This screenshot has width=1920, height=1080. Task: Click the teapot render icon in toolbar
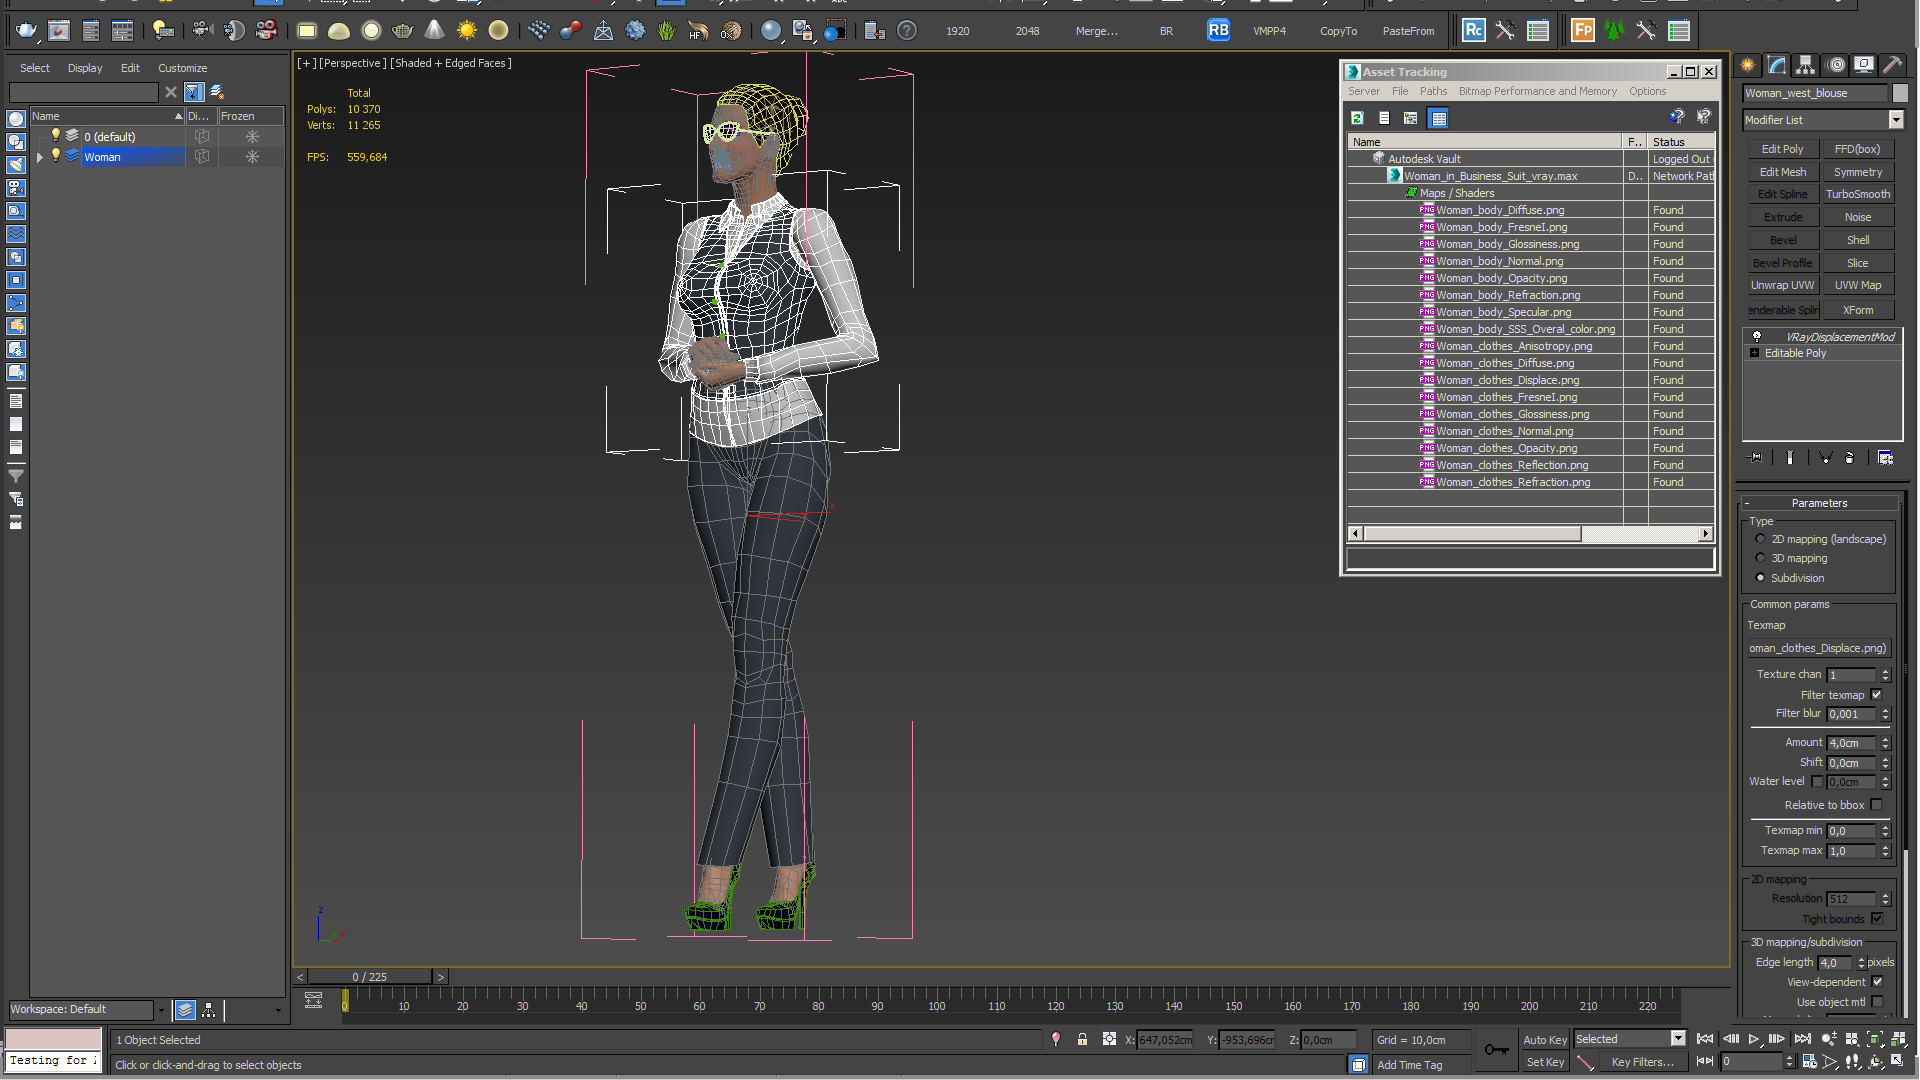click(x=26, y=31)
